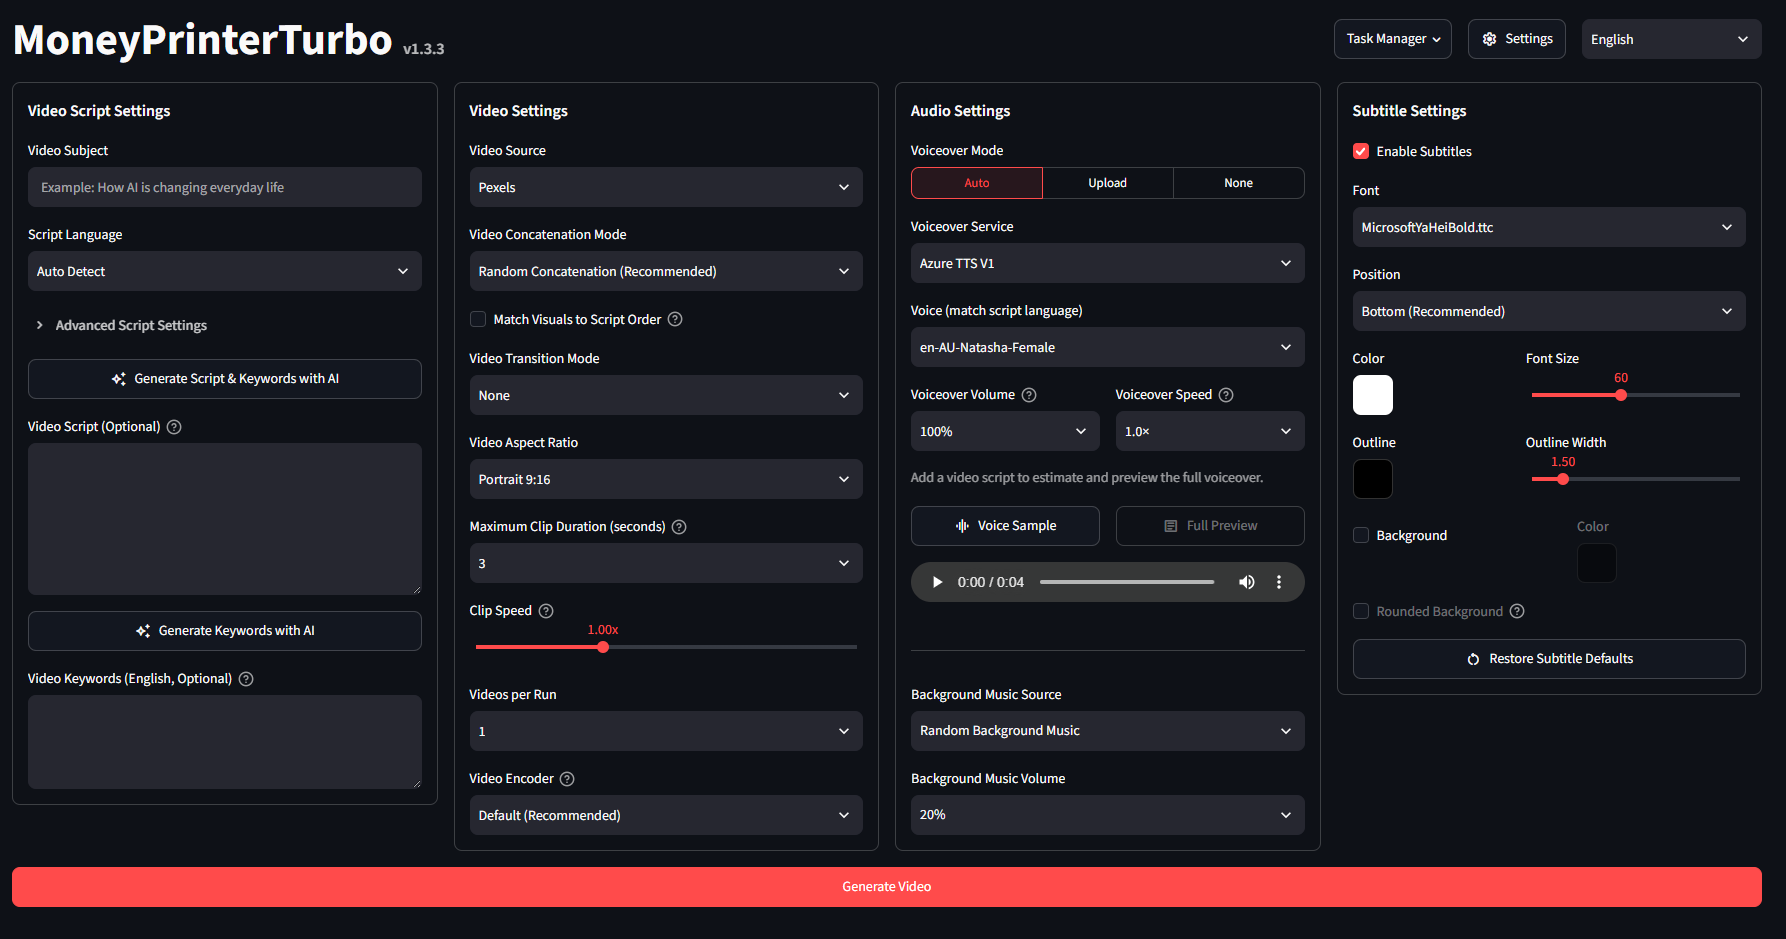Click the Clip Speed slider handle

pos(603,647)
